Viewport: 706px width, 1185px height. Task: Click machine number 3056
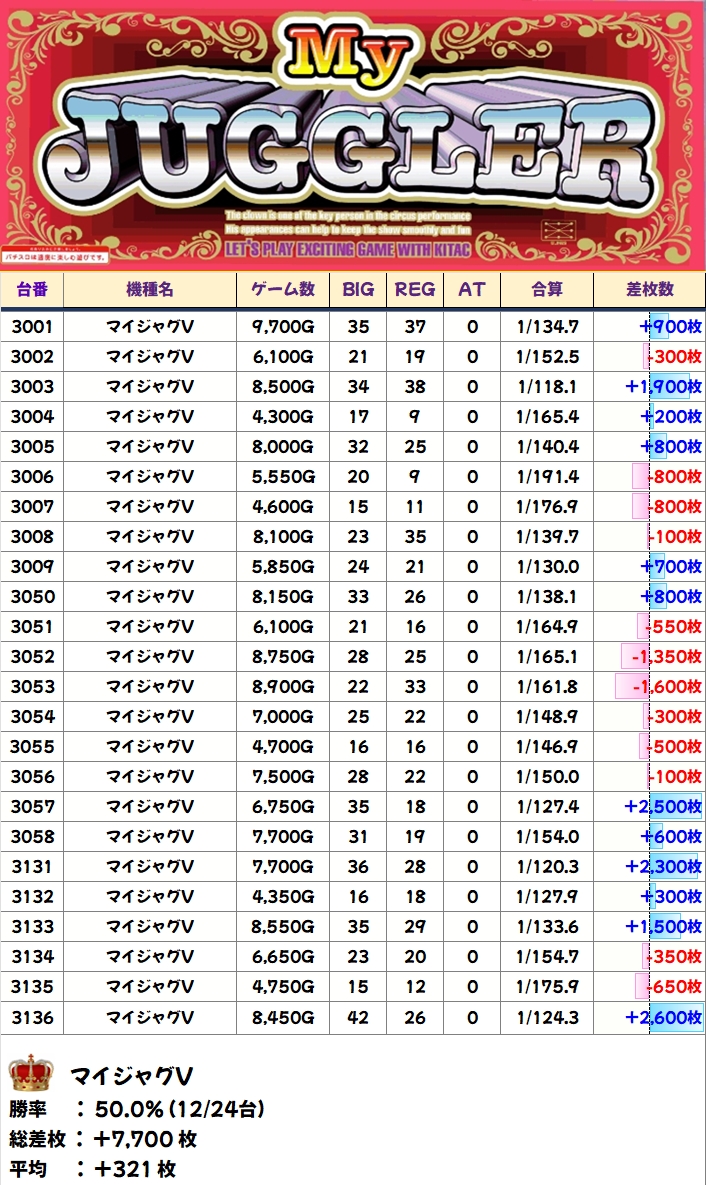click(32, 777)
